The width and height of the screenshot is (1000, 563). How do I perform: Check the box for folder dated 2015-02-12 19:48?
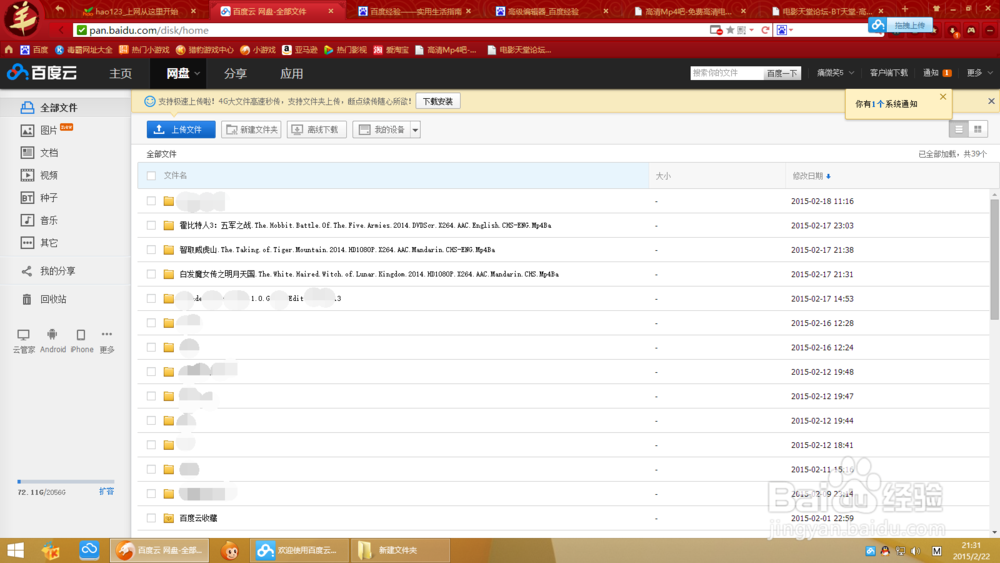[x=151, y=372]
